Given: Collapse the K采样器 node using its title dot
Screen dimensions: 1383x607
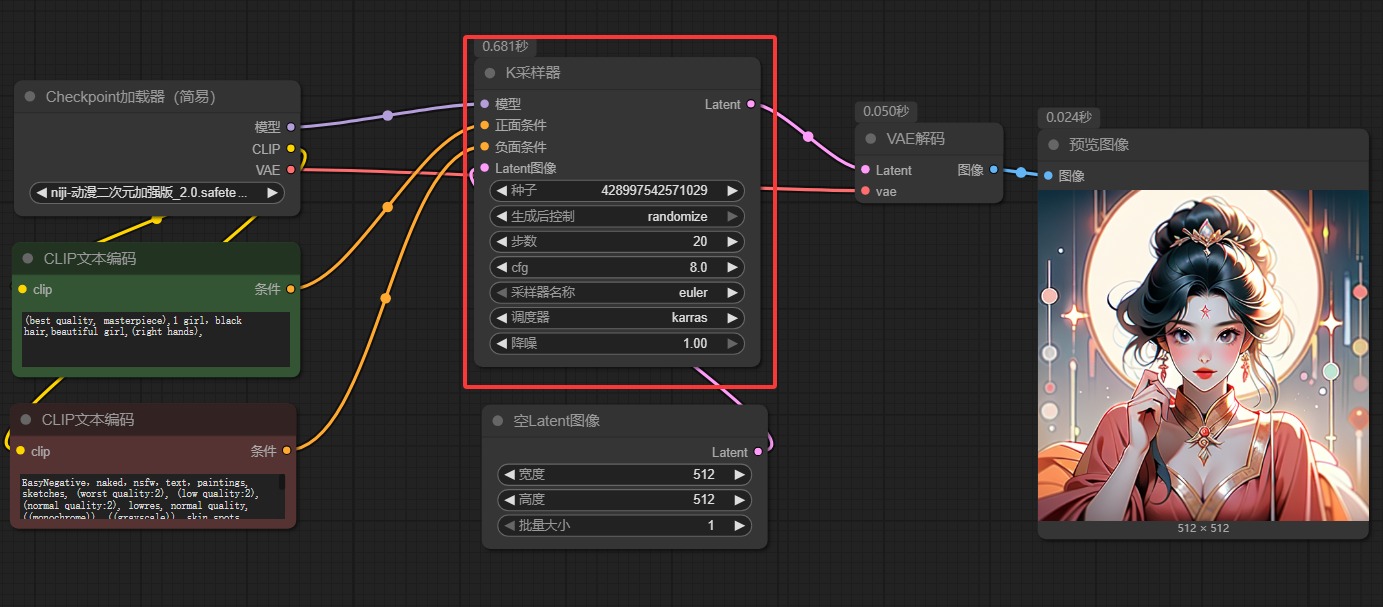Looking at the screenshot, I should [490, 73].
